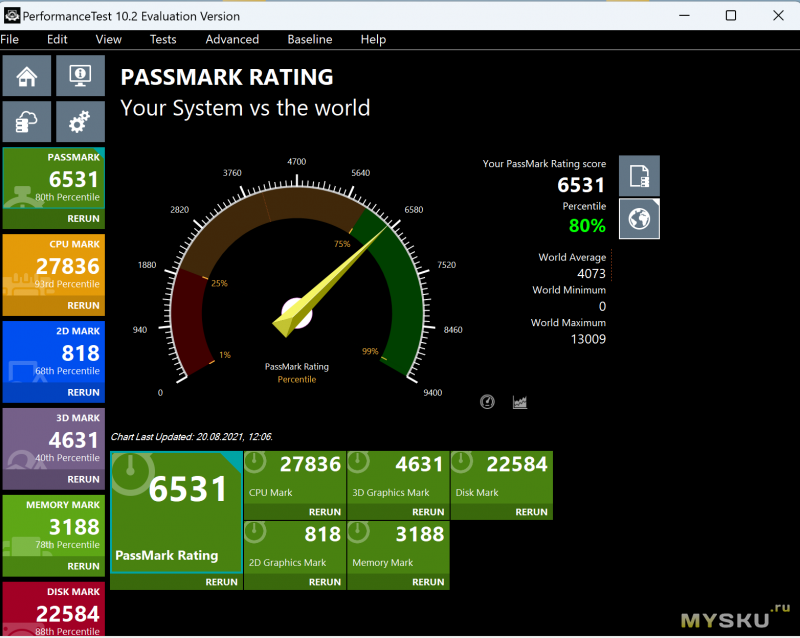
Task: Click the PerformanceTest app icon in title bar
Action: click(x=12, y=16)
